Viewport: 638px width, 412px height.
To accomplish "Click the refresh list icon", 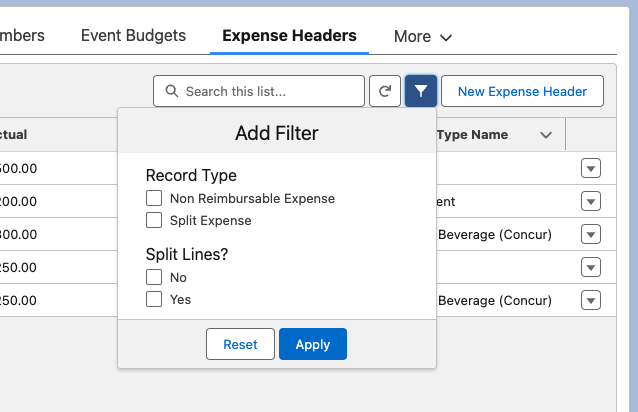I will pos(384,91).
